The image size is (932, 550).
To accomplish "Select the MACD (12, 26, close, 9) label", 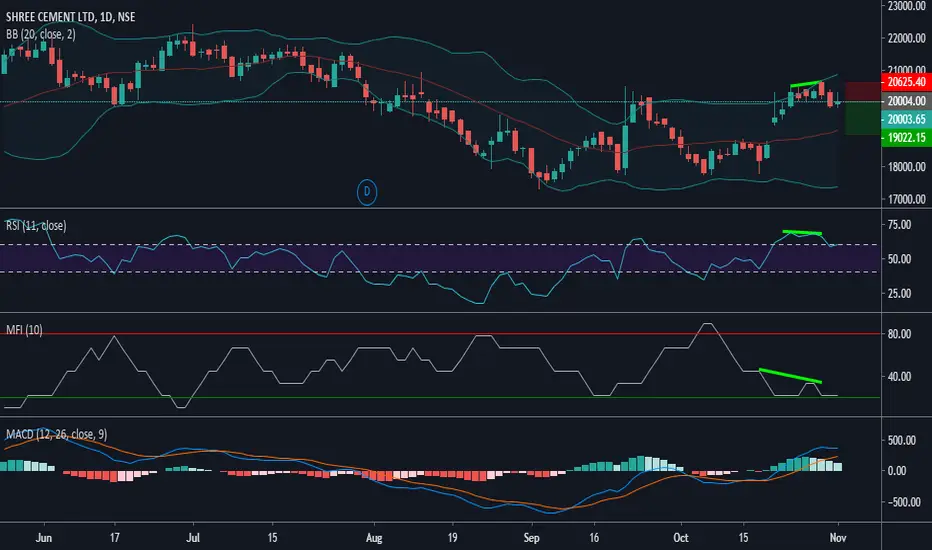I will pos(56,434).
